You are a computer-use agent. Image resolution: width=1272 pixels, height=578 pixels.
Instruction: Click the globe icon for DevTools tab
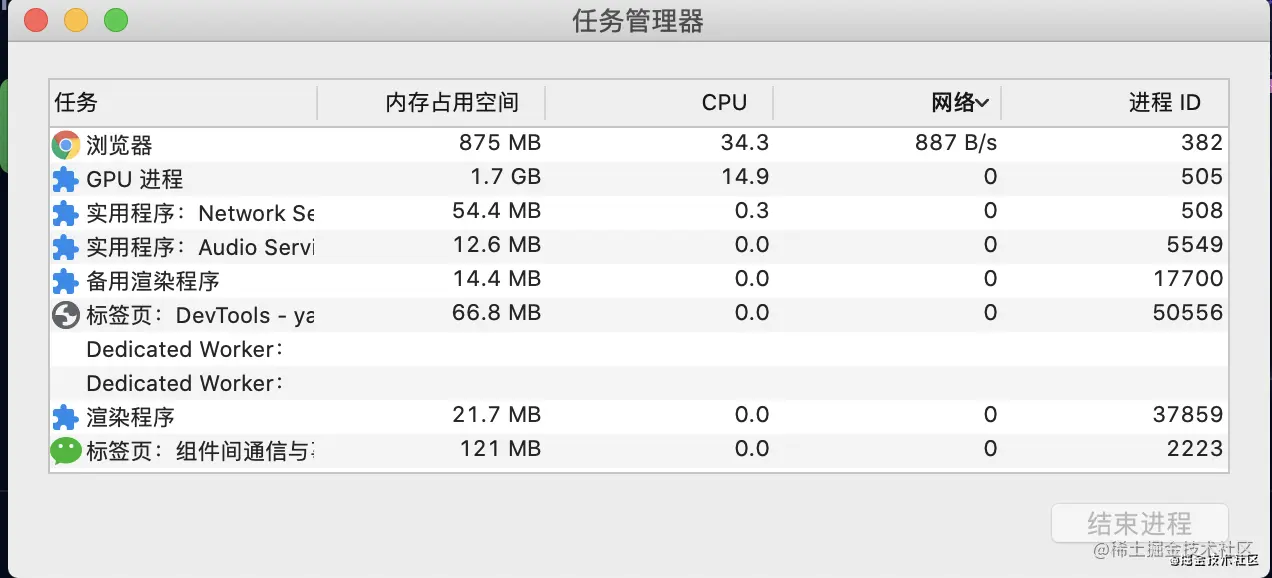coord(65,316)
